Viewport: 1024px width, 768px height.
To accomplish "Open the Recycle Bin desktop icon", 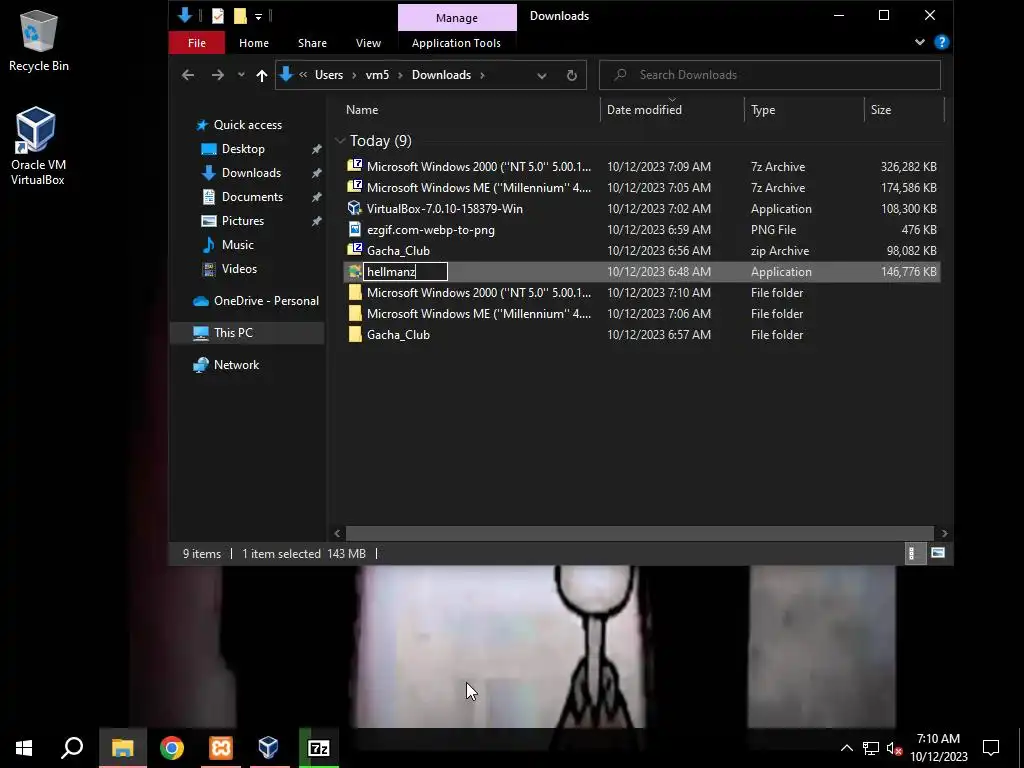I will (39, 40).
